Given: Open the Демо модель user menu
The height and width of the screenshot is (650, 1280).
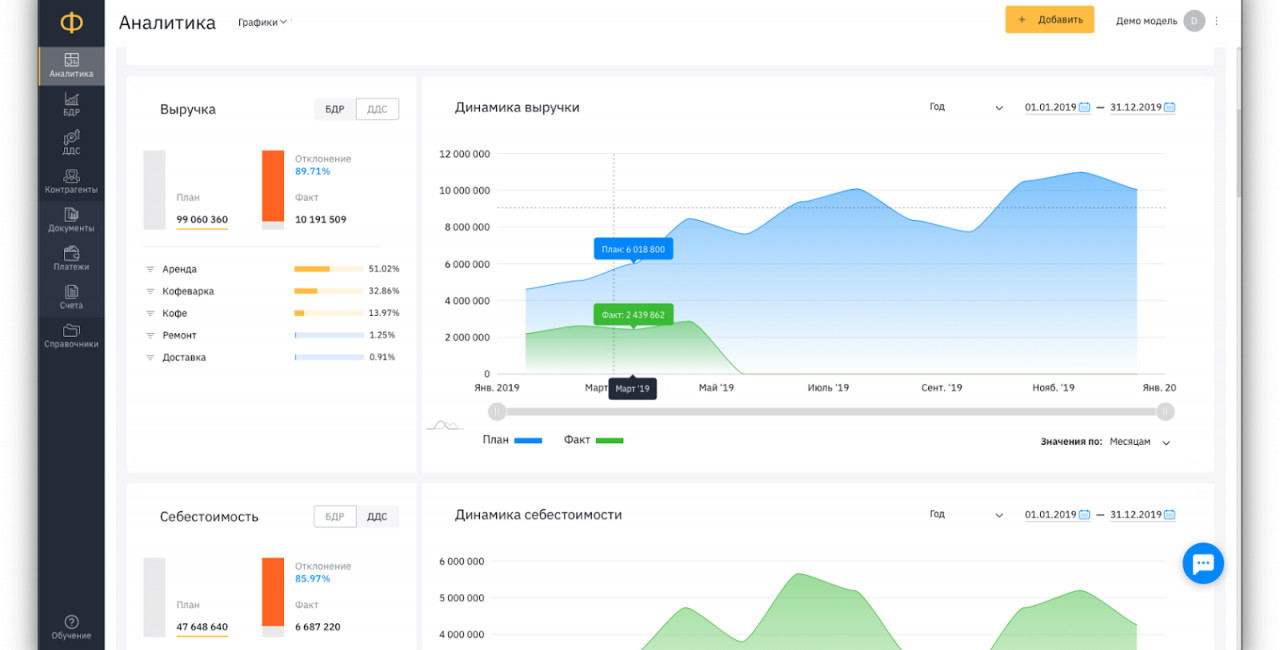Looking at the screenshot, I should 1160,20.
